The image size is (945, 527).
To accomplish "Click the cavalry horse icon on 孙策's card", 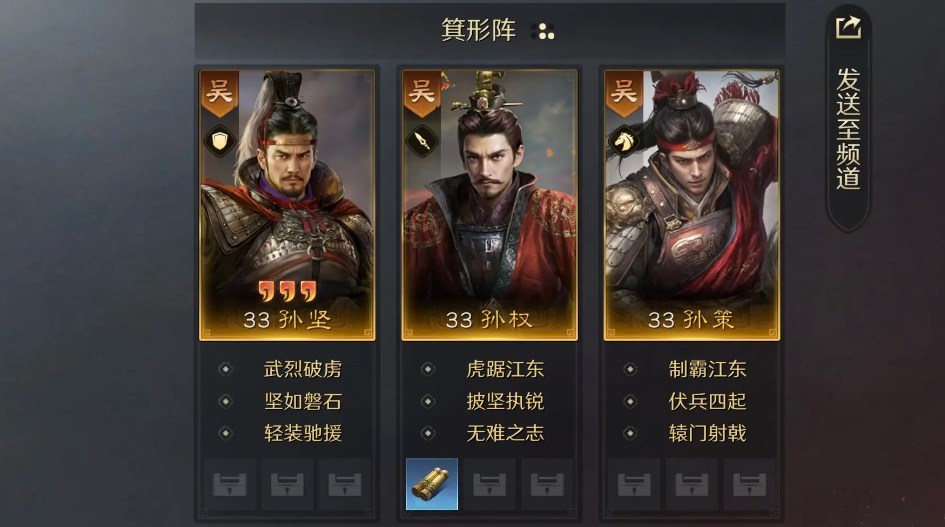I will [x=624, y=141].
